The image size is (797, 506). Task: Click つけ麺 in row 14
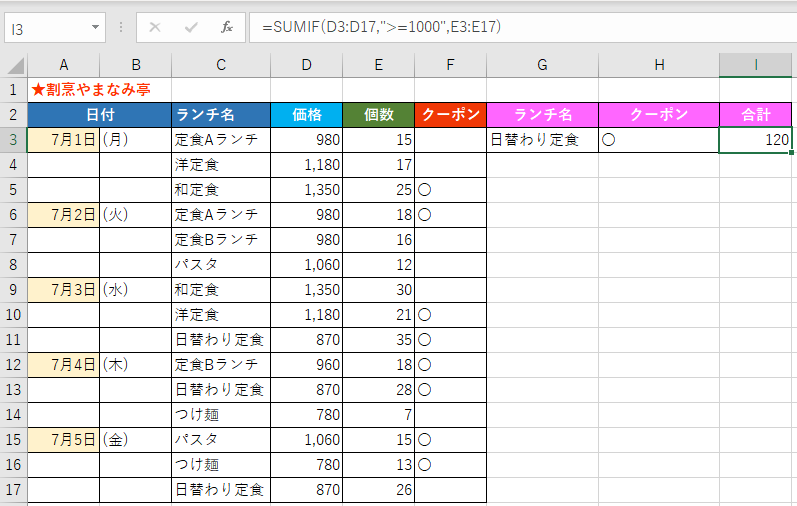point(221,415)
